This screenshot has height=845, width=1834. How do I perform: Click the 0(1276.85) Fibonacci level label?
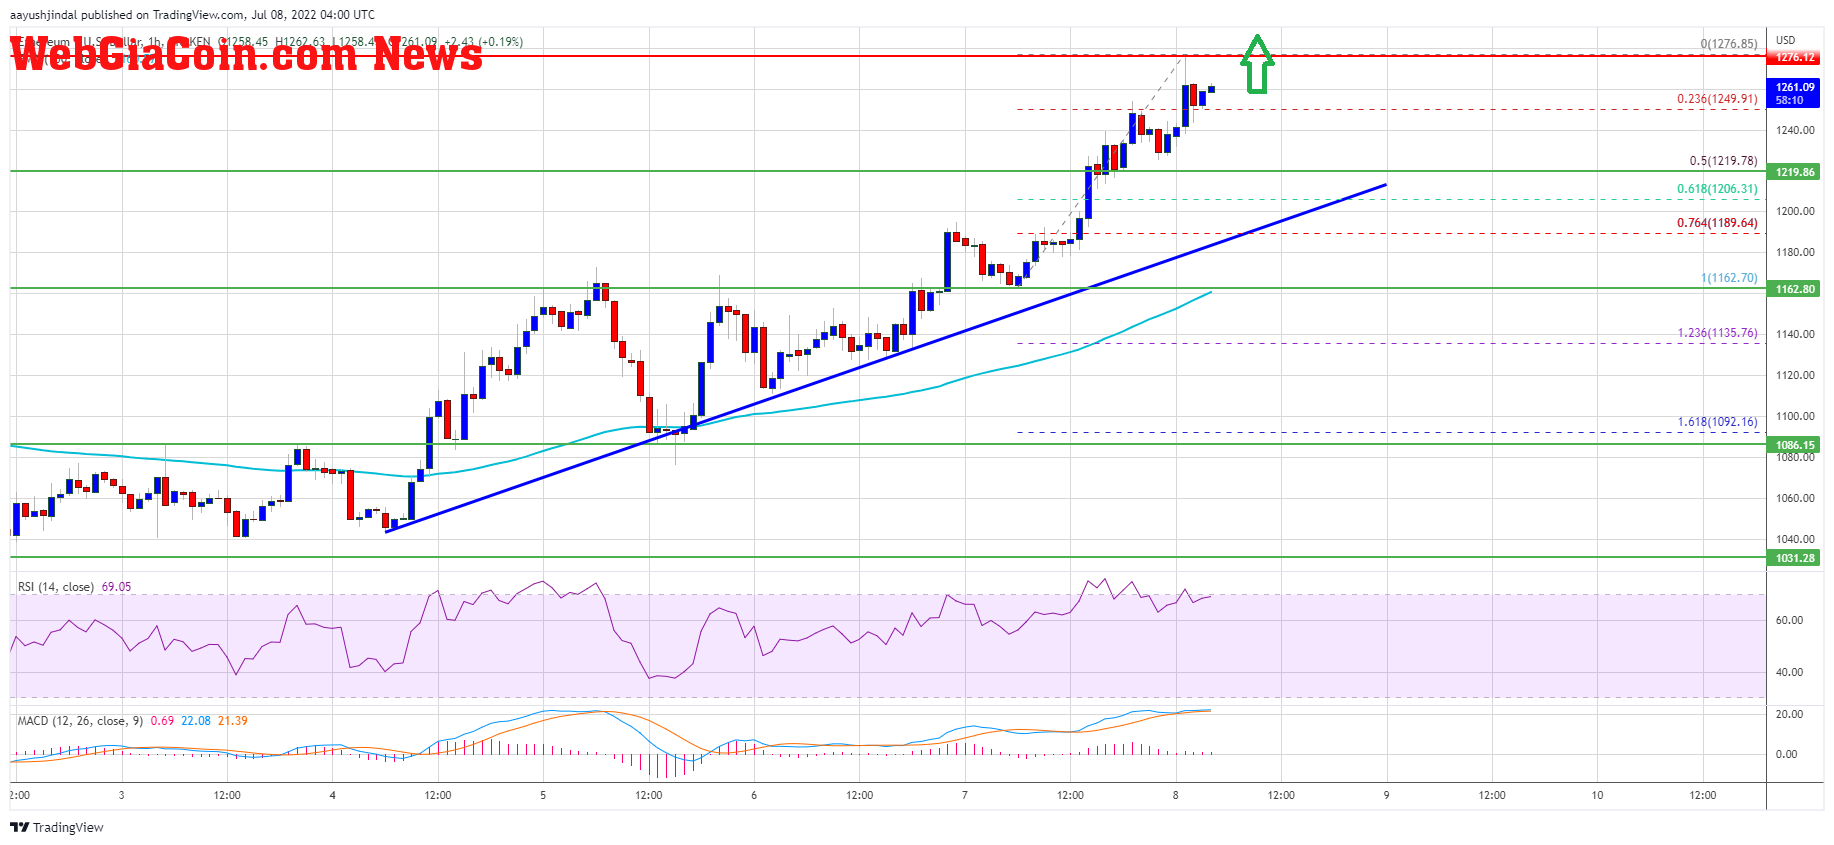(1729, 44)
